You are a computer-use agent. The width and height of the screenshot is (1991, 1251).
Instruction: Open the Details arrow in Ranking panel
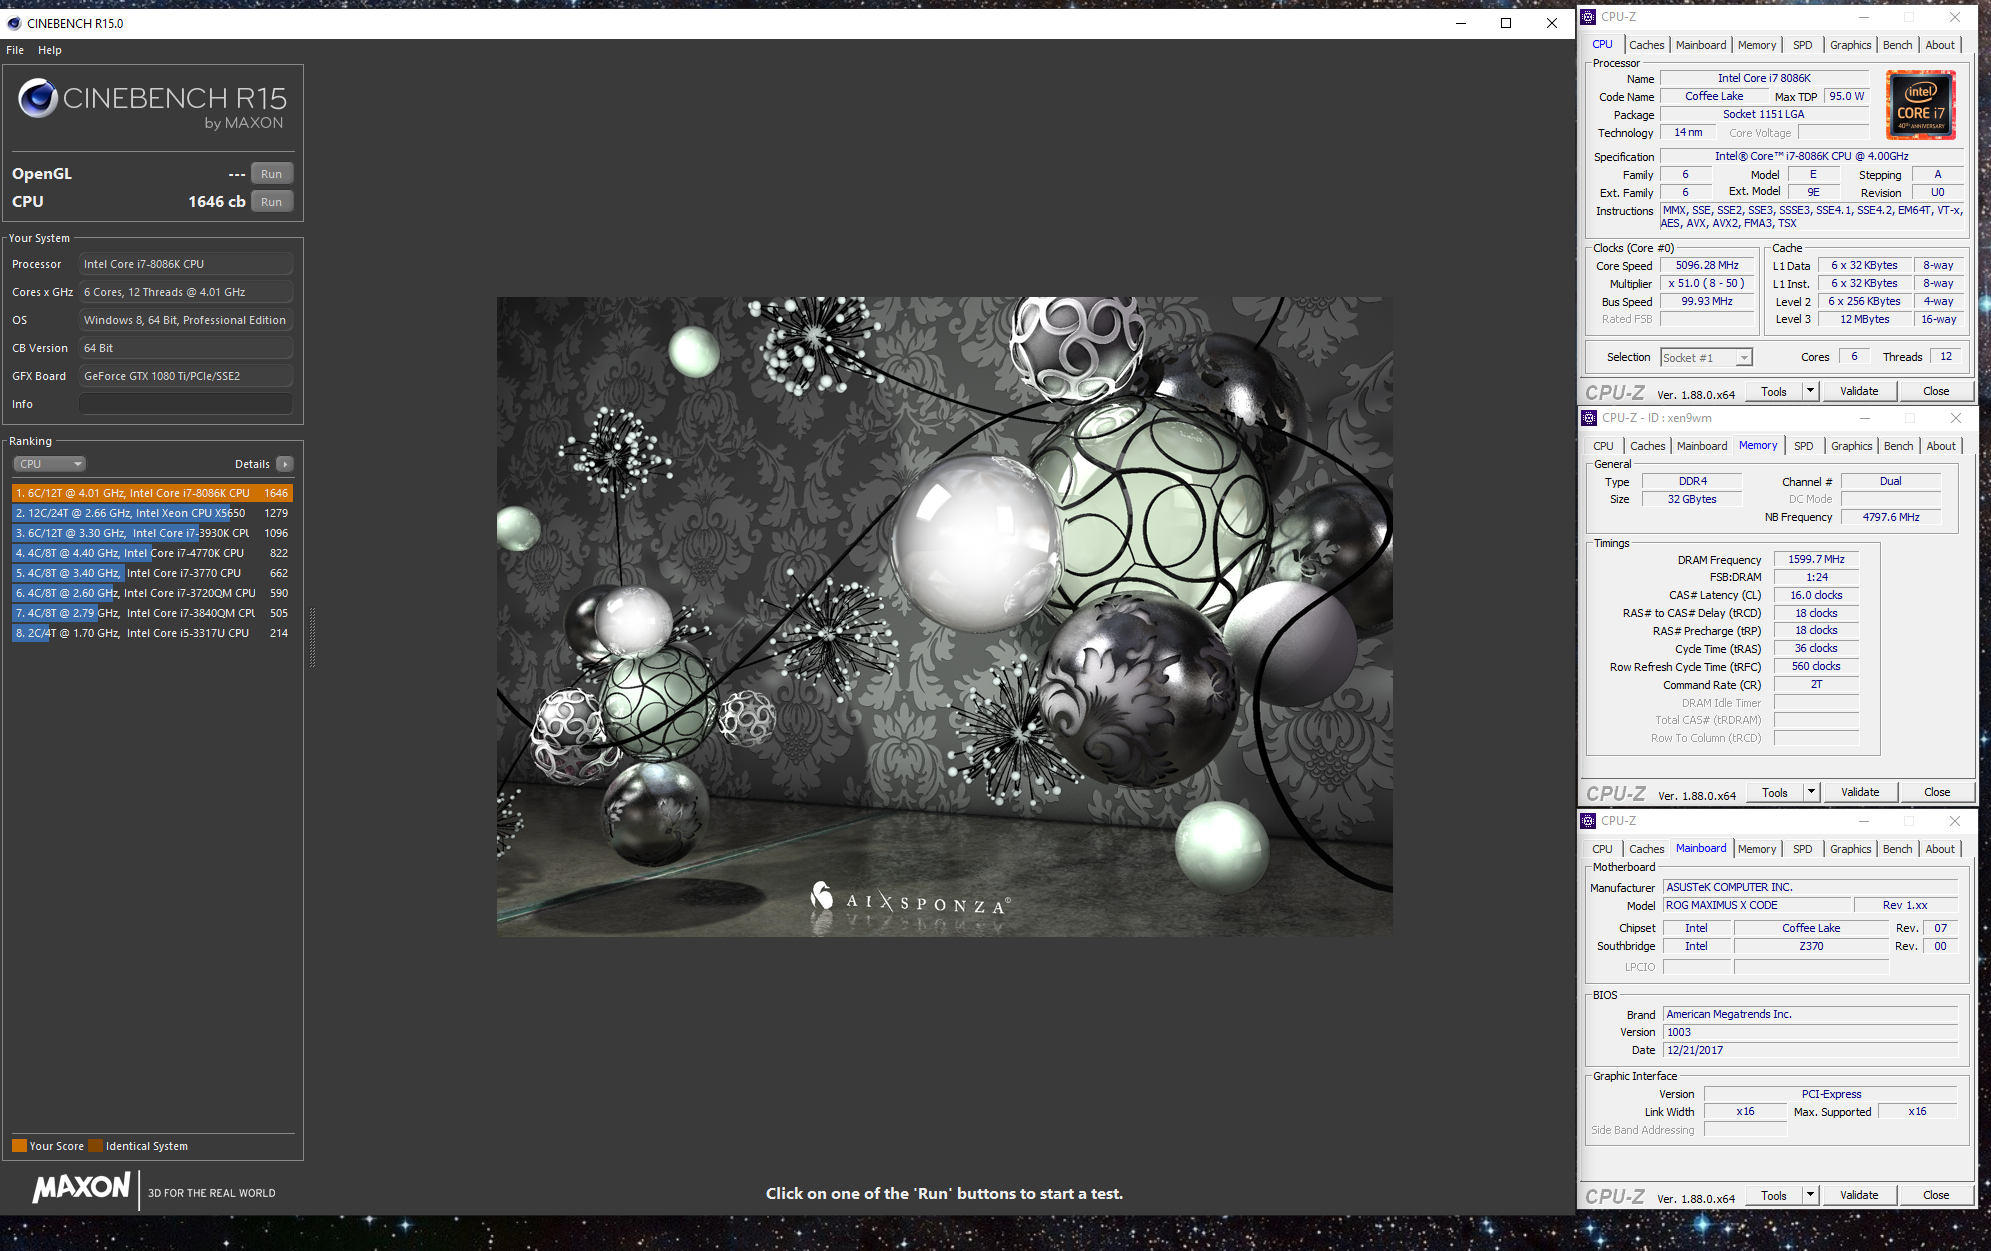pos(285,464)
